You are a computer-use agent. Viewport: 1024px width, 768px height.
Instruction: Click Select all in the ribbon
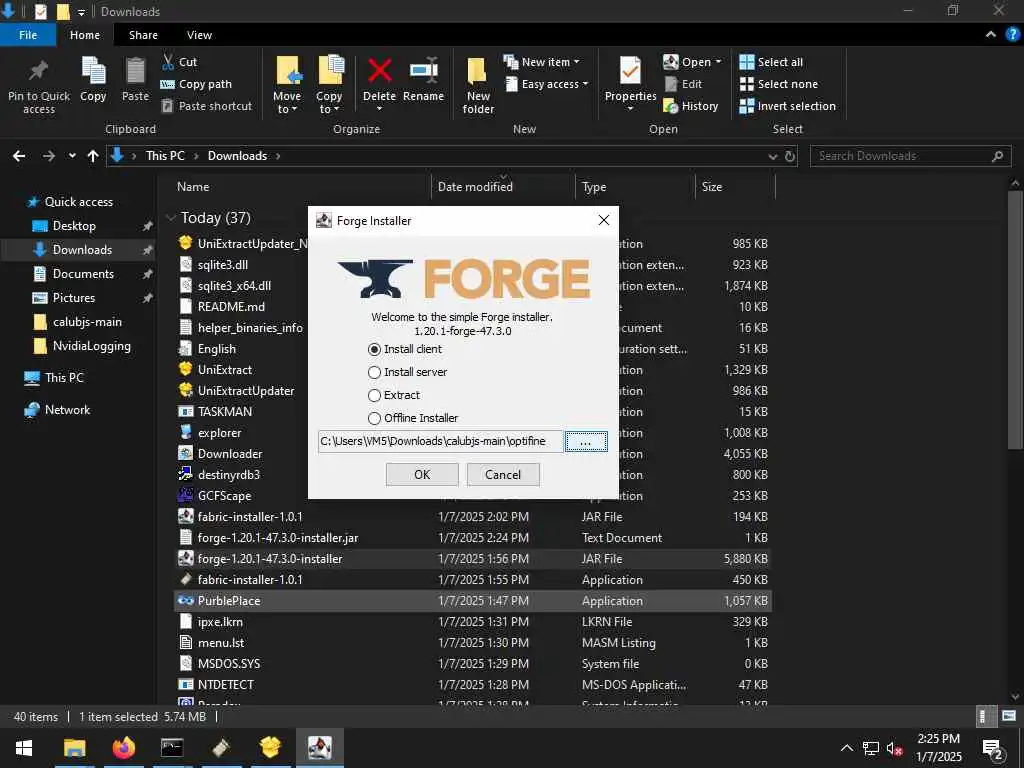click(x=771, y=62)
